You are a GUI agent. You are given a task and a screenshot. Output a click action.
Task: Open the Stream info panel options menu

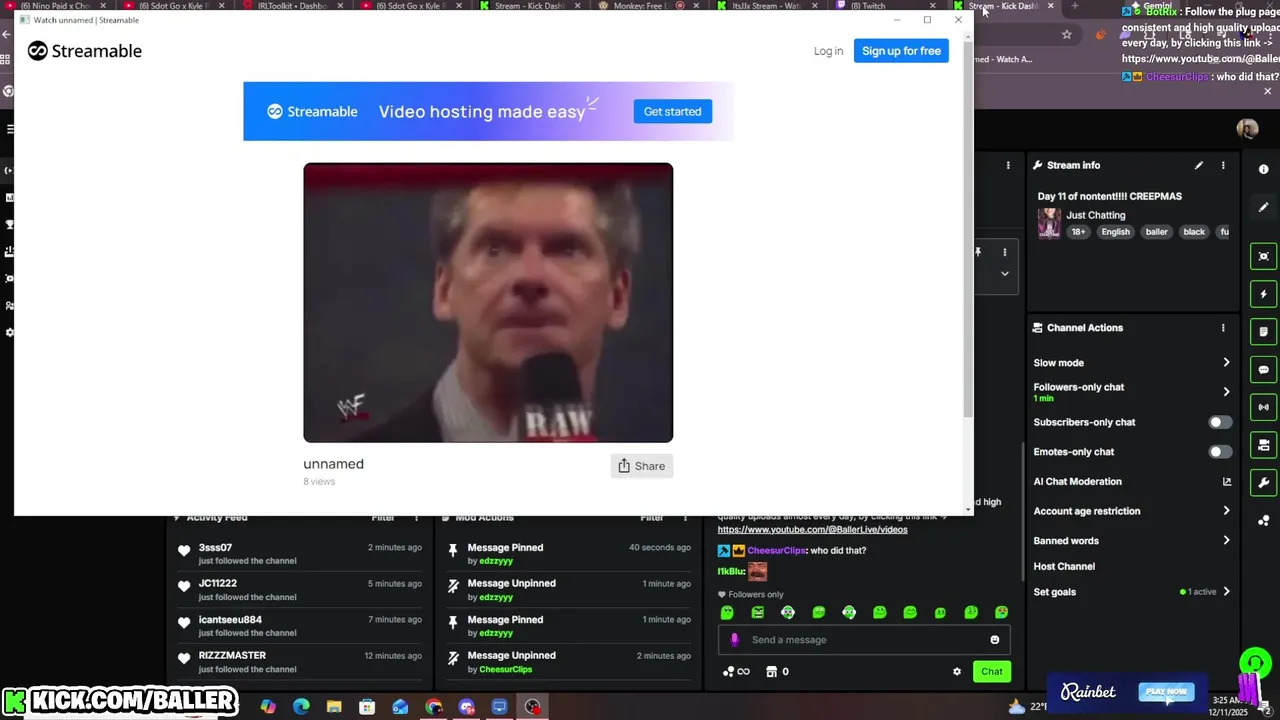[1223, 165]
